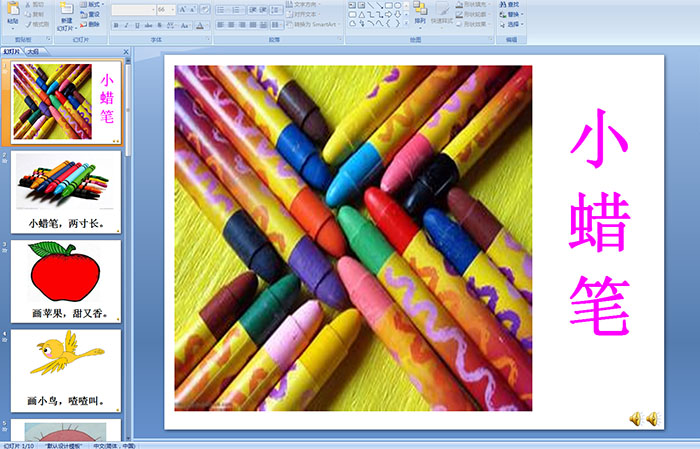Click the Shrink Font icon
Viewport: 700px width, 449px height.
click(193, 9)
